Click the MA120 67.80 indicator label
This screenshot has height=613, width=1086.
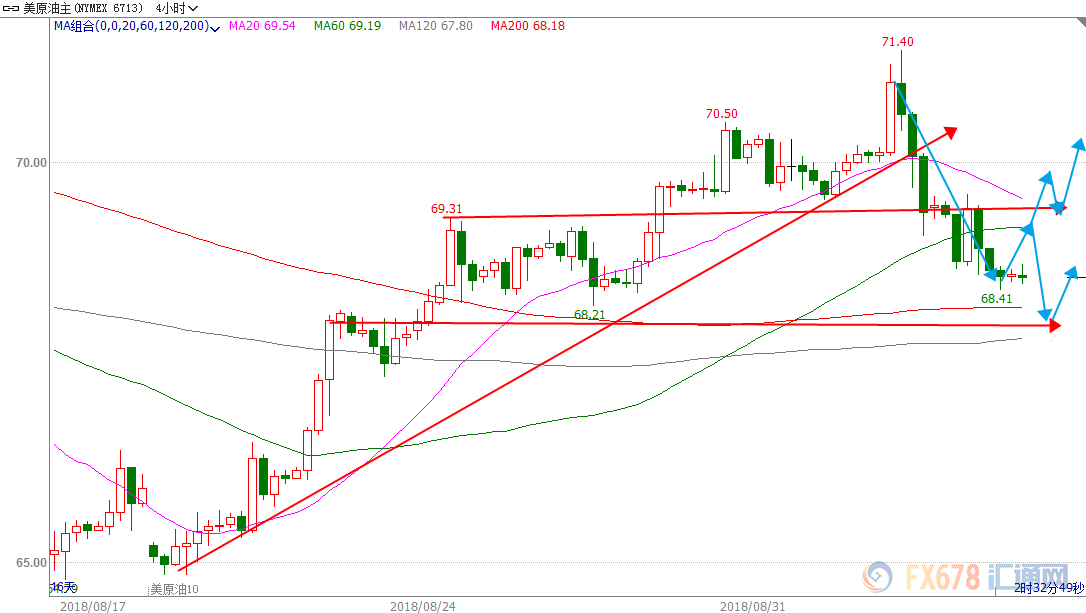435,26
